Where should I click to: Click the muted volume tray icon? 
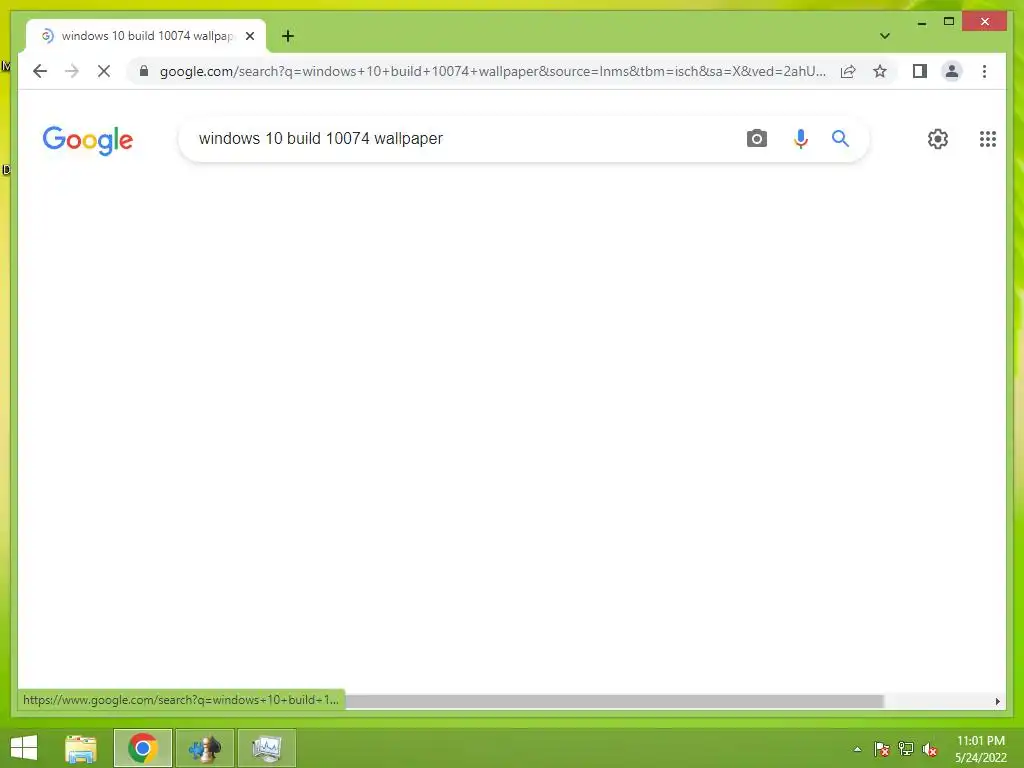pyautogui.click(x=929, y=749)
